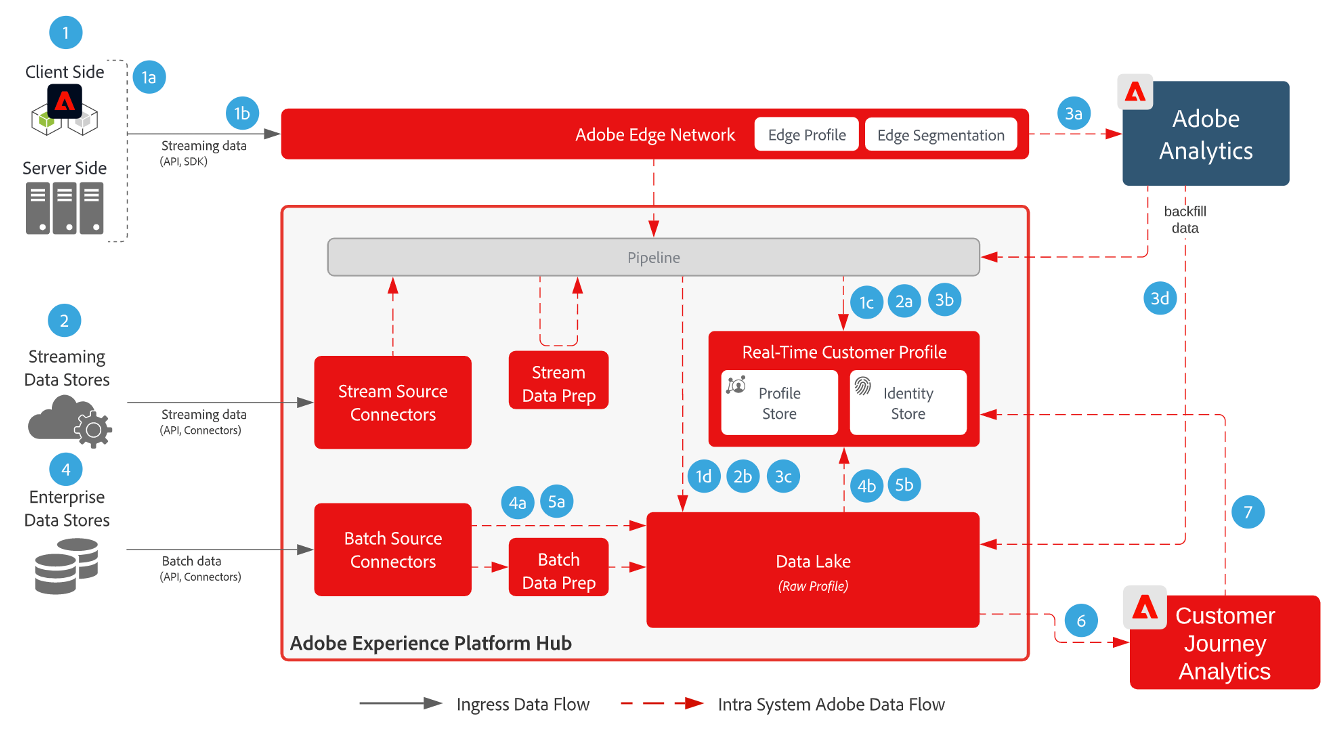The width and height of the screenshot is (1332, 732).
Task: Click the Data Lake Raw Profile block
Action: point(812,570)
